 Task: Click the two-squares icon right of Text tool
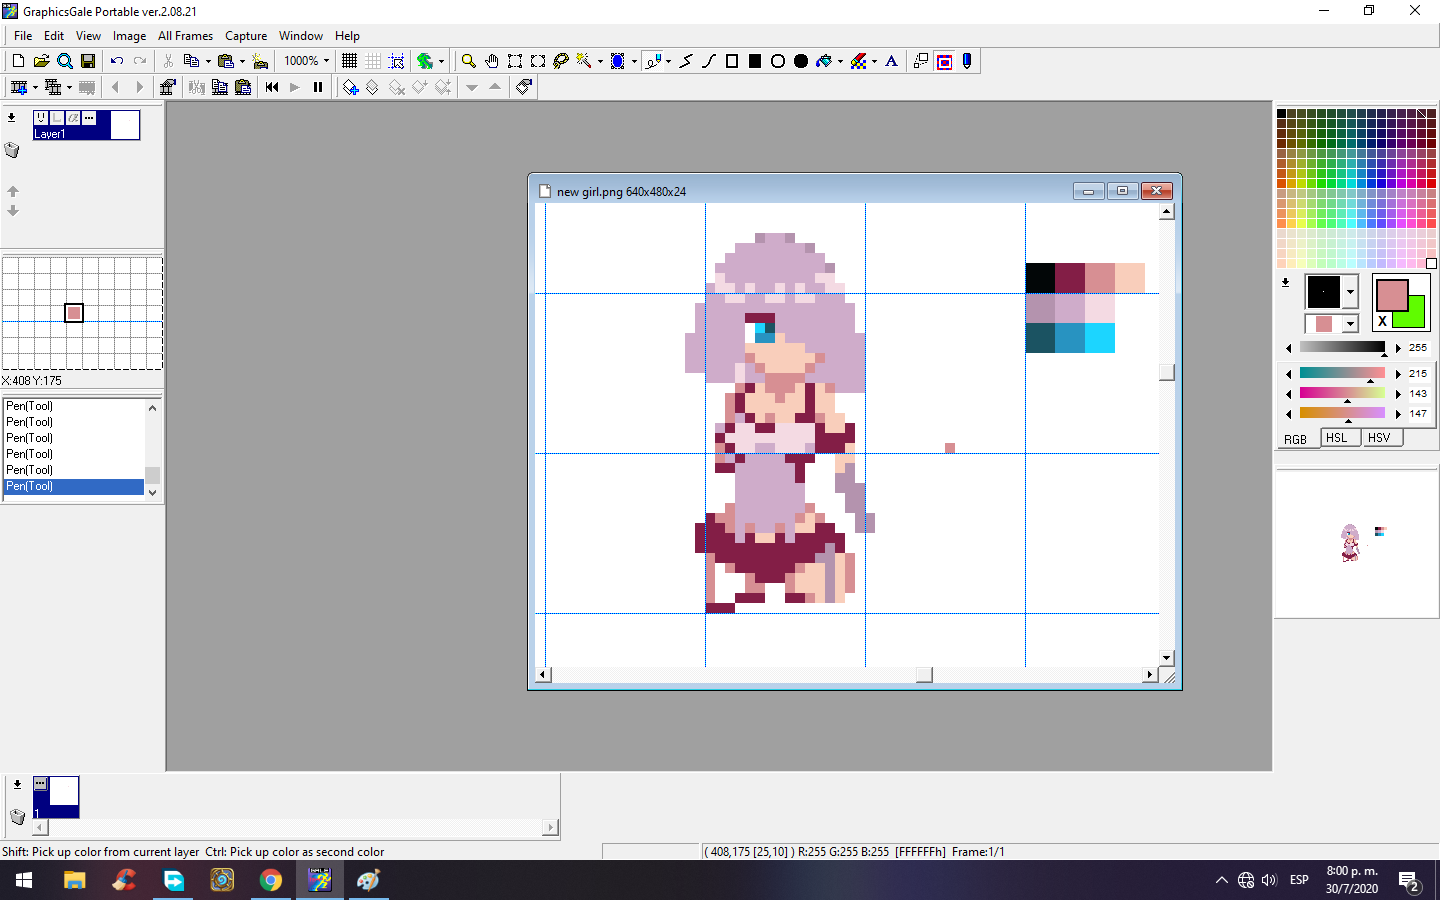pos(921,61)
